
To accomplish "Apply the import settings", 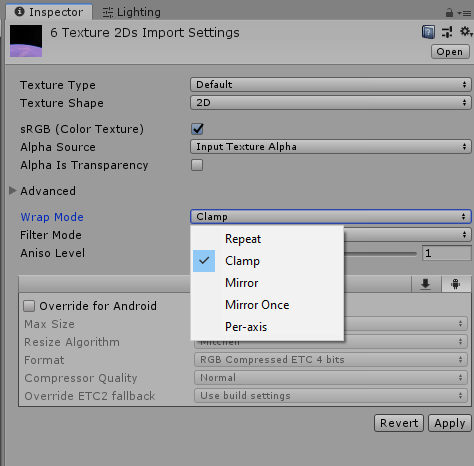I will click(450, 423).
